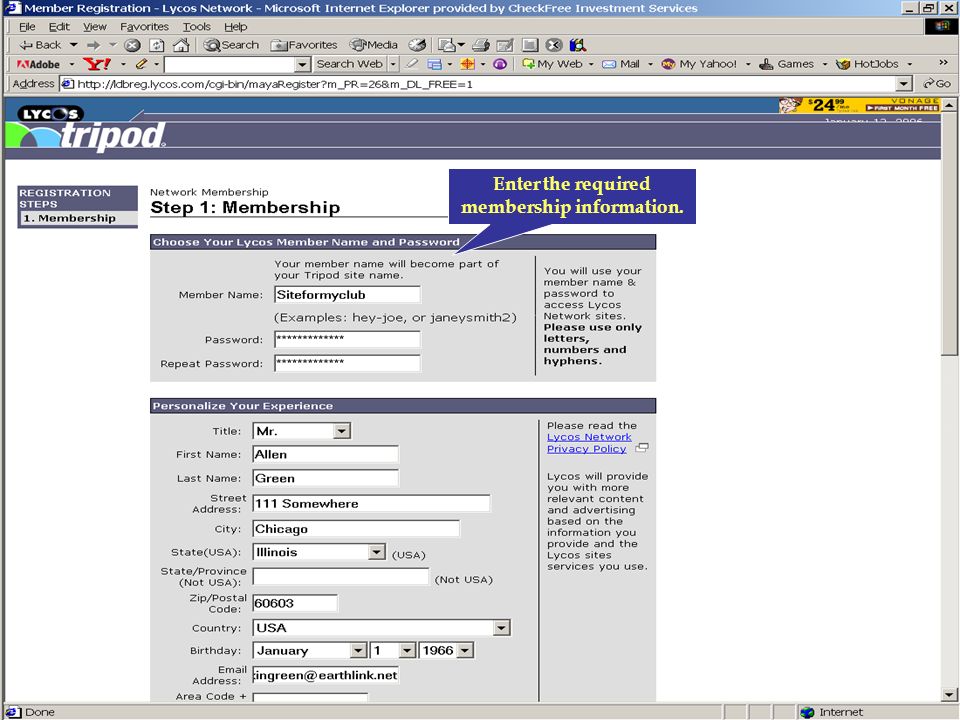
Task: Click the page scrollbar up arrow
Action: coord(950,105)
